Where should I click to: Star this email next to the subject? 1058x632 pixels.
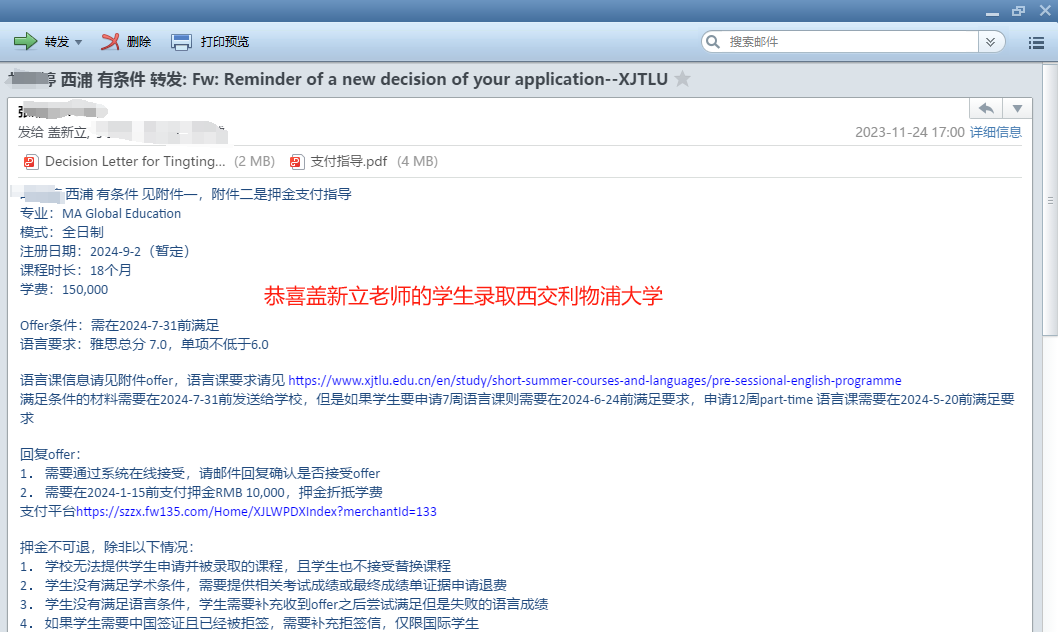(x=683, y=79)
